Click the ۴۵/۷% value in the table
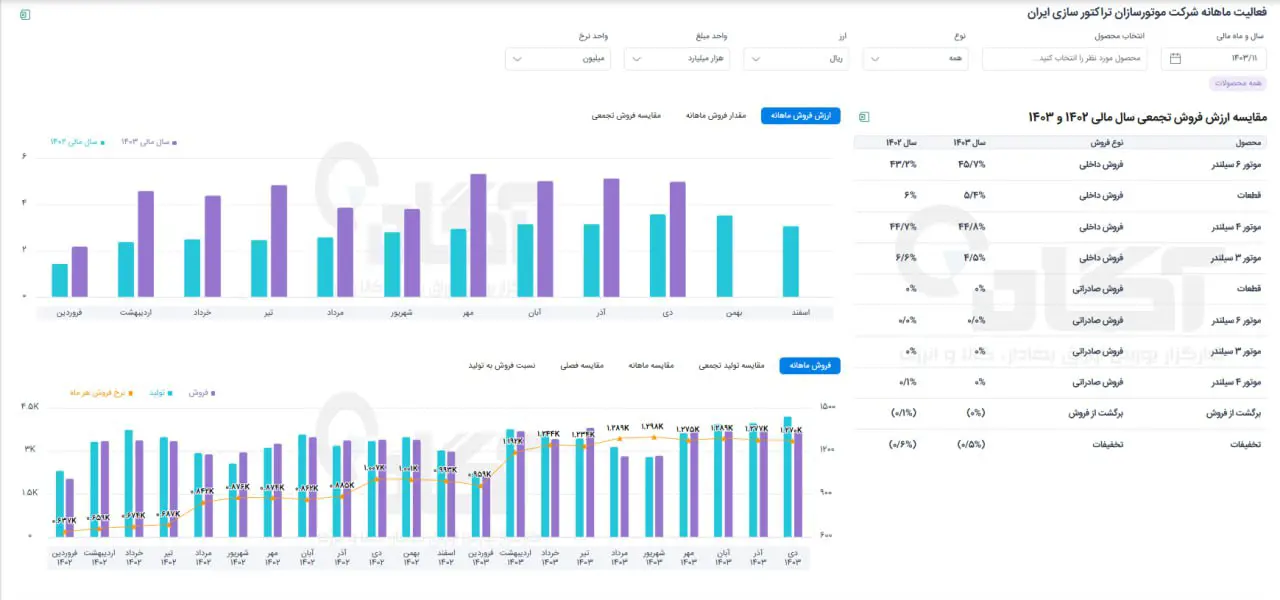Screen dimensions: 1280x600 [972, 164]
